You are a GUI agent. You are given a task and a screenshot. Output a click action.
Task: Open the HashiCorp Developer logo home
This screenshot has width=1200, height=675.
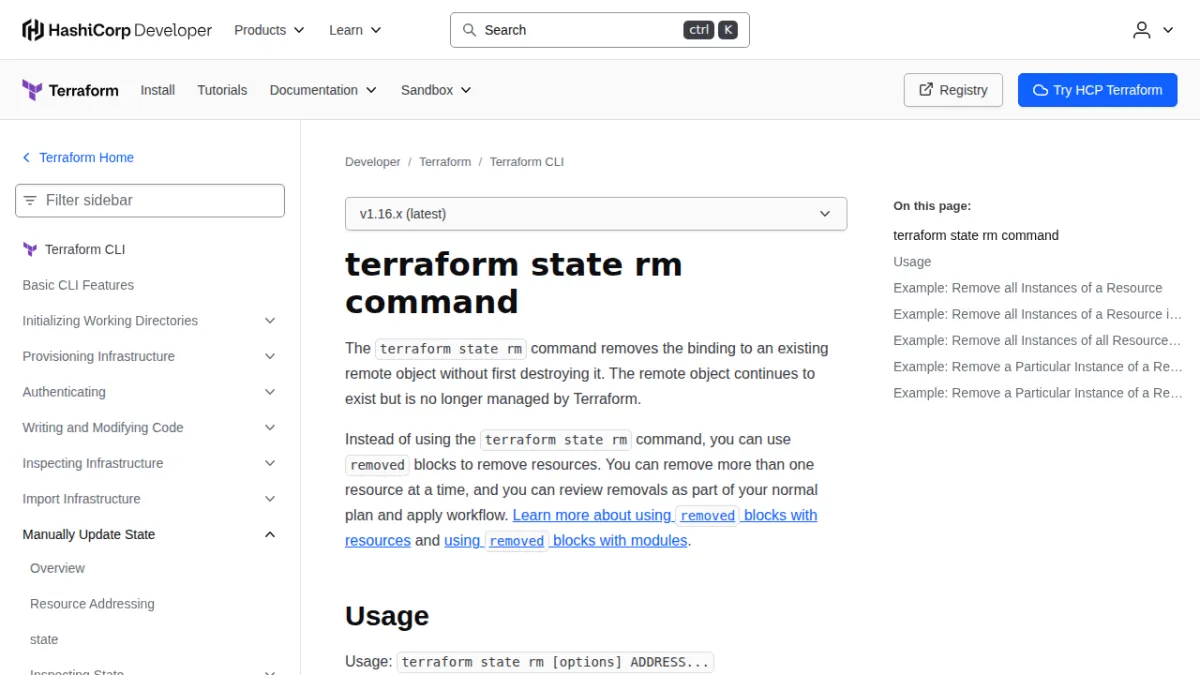(x=117, y=30)
